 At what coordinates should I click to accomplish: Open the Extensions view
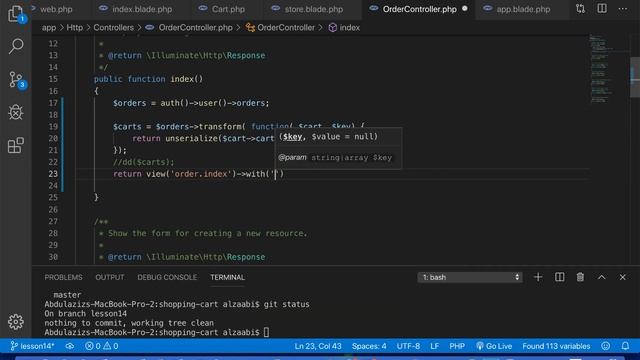(x=16, y=145)
